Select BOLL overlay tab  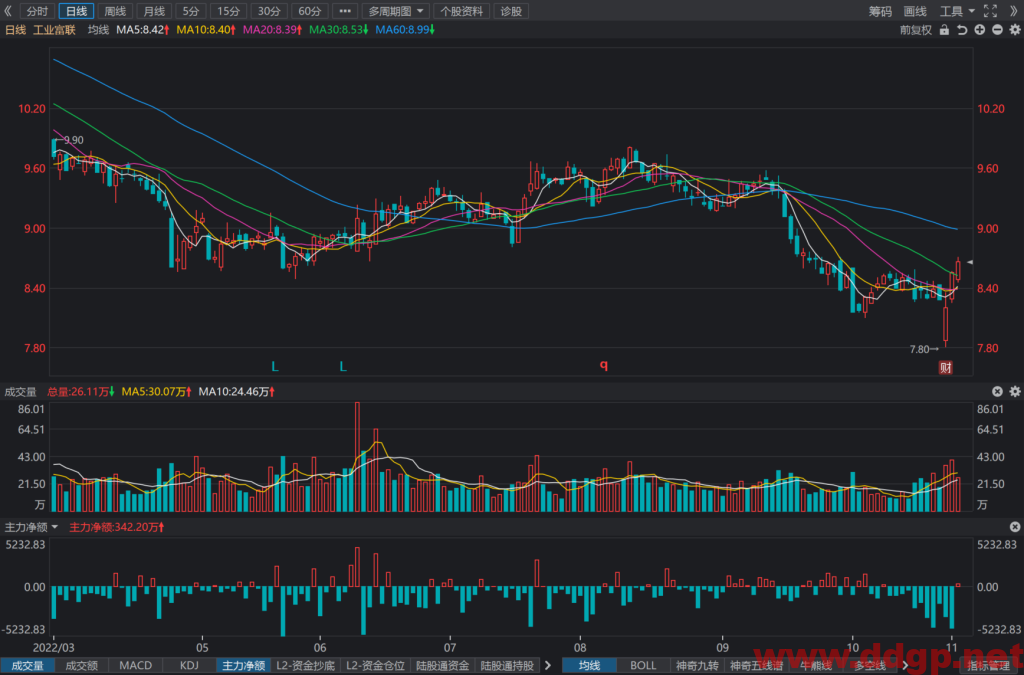coord(643,665)
